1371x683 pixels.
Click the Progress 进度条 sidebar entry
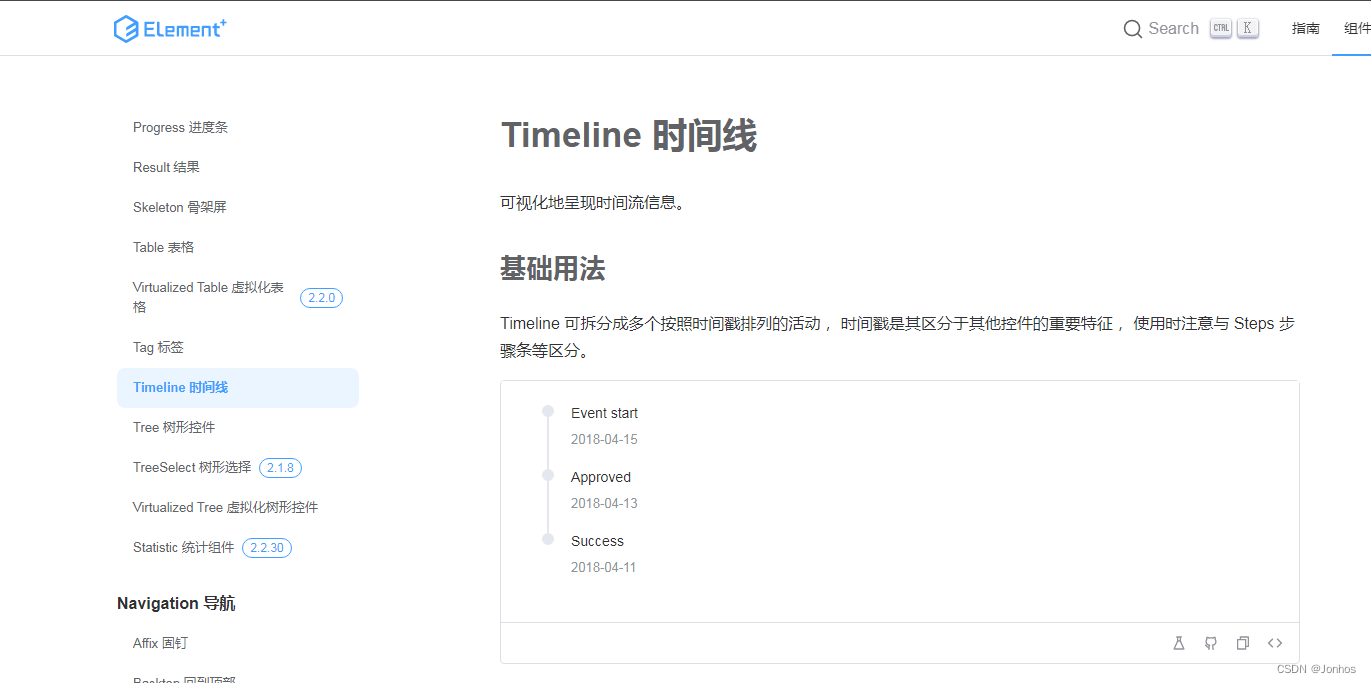(x=180, y=127)
